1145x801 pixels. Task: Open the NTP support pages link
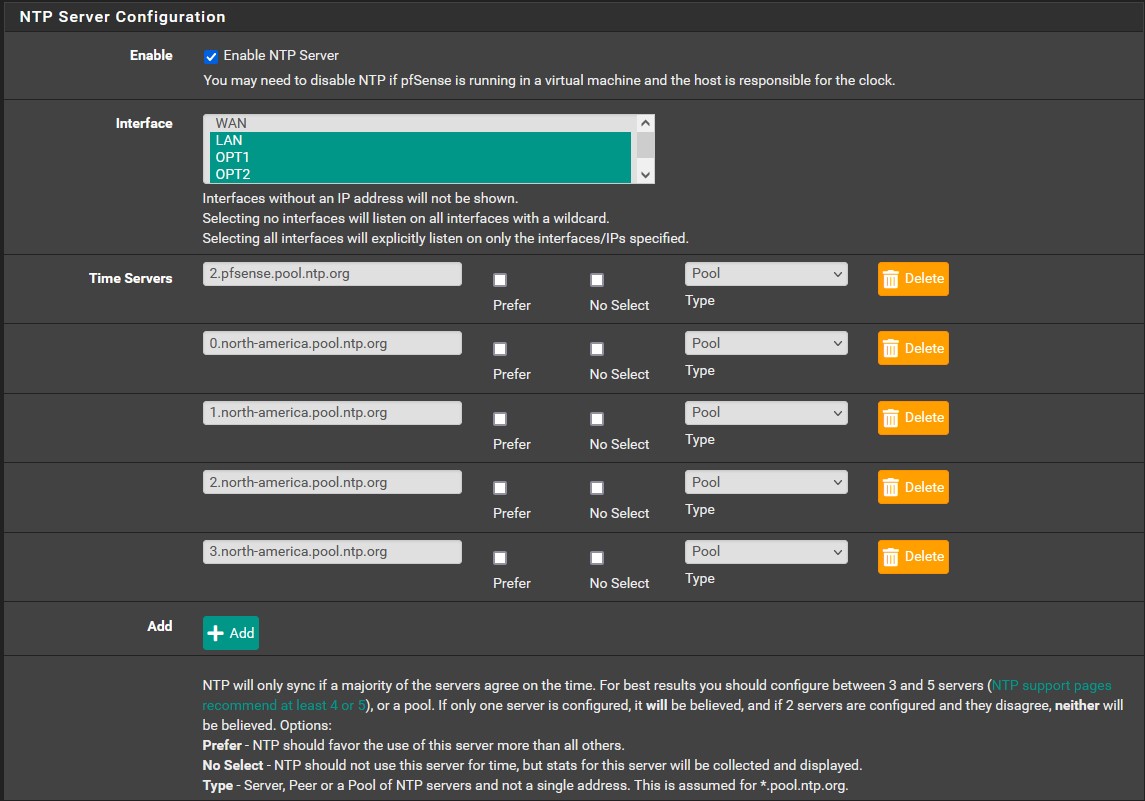click(x=1050, y=685)
